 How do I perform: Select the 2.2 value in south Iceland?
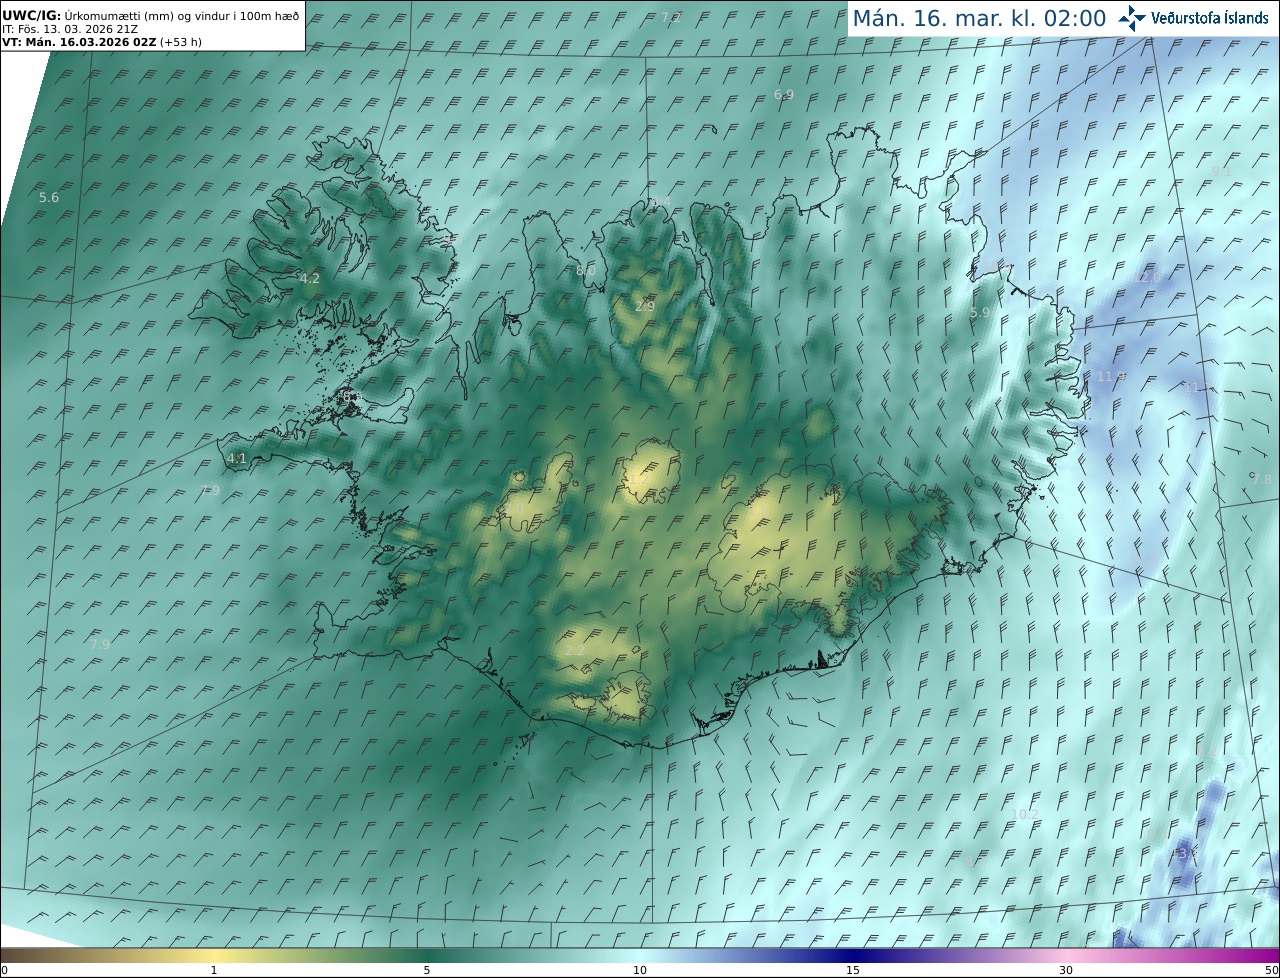575,650
